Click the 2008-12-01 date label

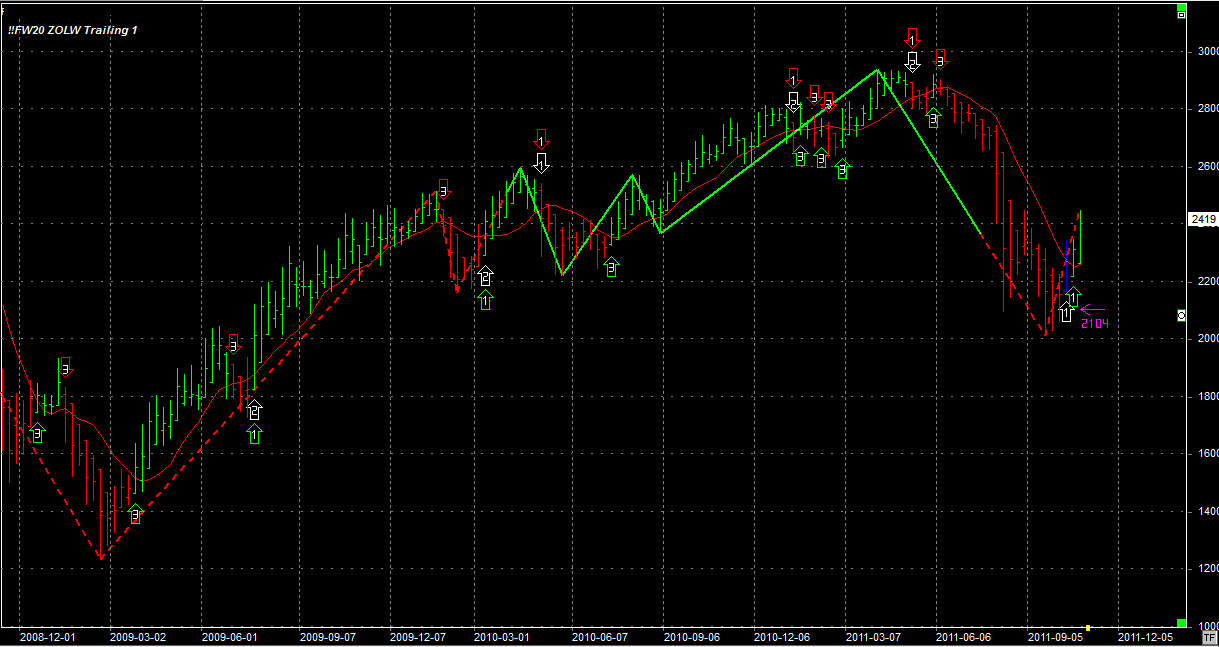(45, 636)
